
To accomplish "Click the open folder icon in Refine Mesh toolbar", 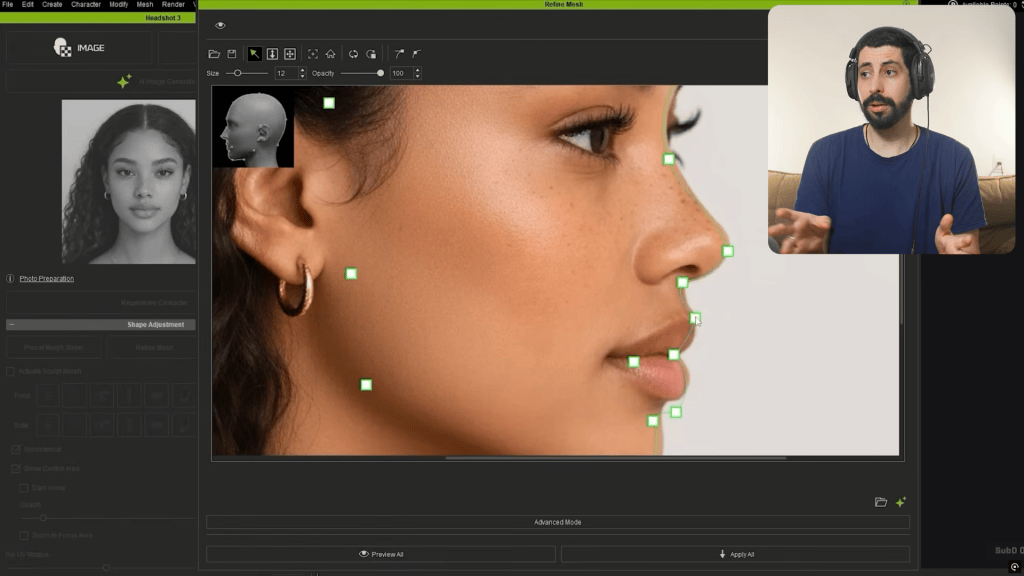I will point(214,54).
